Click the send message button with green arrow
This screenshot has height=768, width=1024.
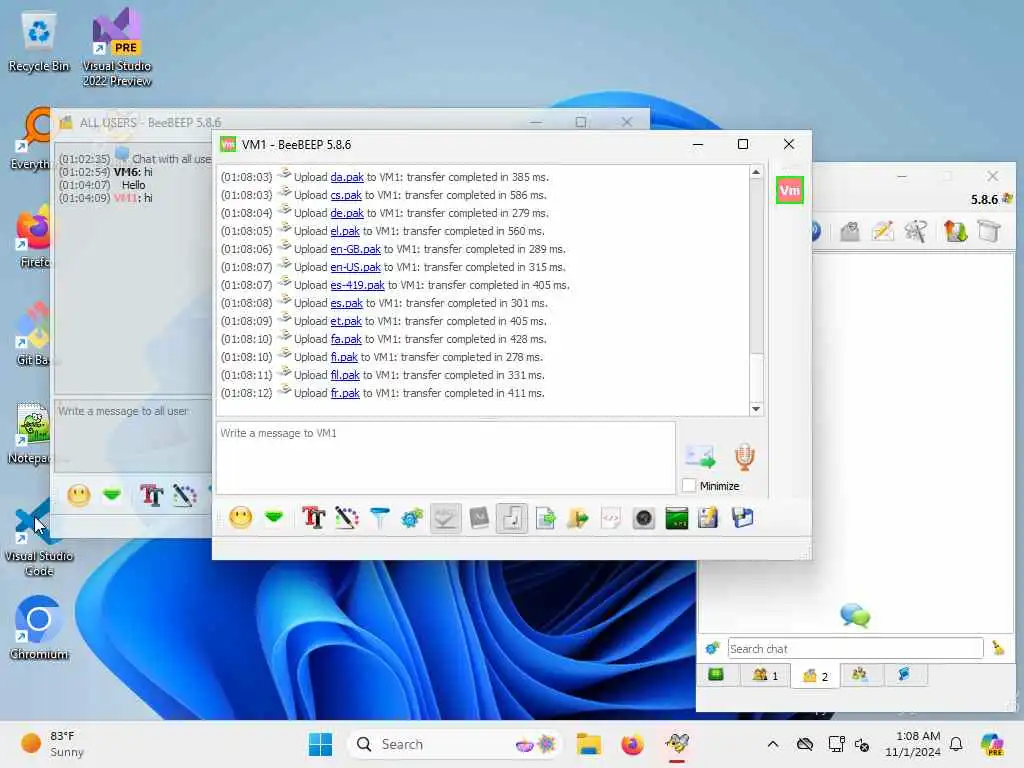(700, 456)
